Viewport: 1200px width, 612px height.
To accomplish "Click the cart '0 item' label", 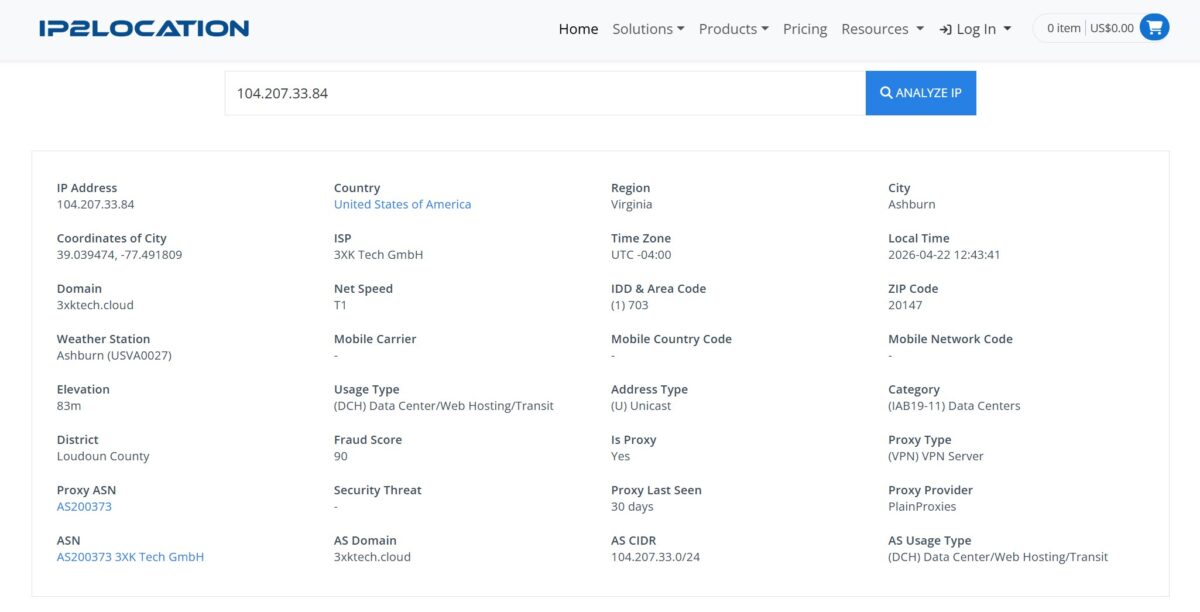I will tap(1064, 28).
